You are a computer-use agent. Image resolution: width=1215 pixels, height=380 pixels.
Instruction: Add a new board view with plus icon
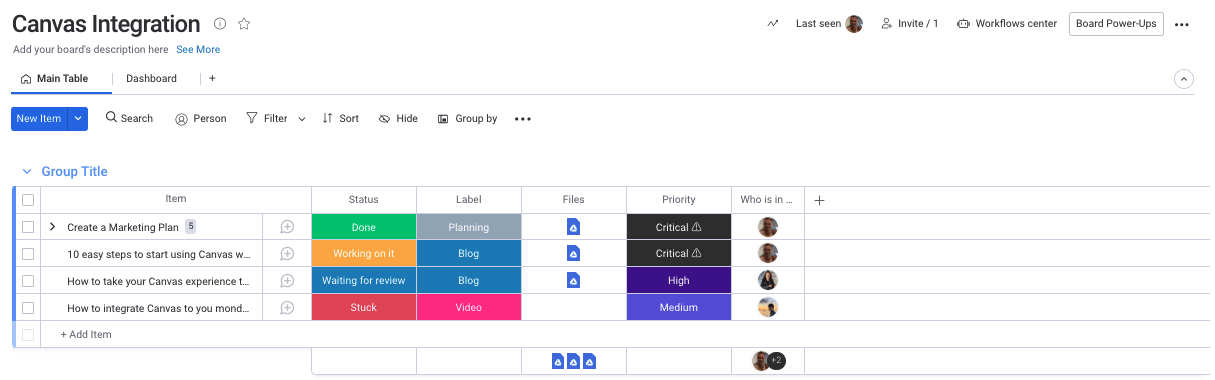pos(212,78)
